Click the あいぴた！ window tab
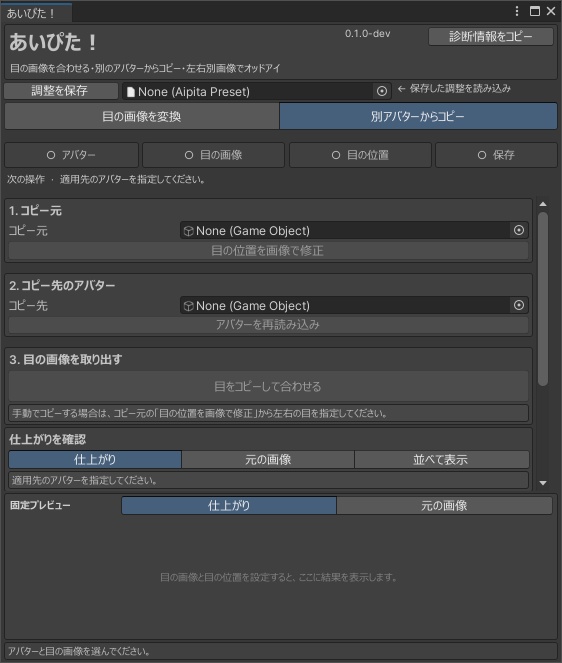The width and height of the screenshot is (562, 663). point(36,13)
